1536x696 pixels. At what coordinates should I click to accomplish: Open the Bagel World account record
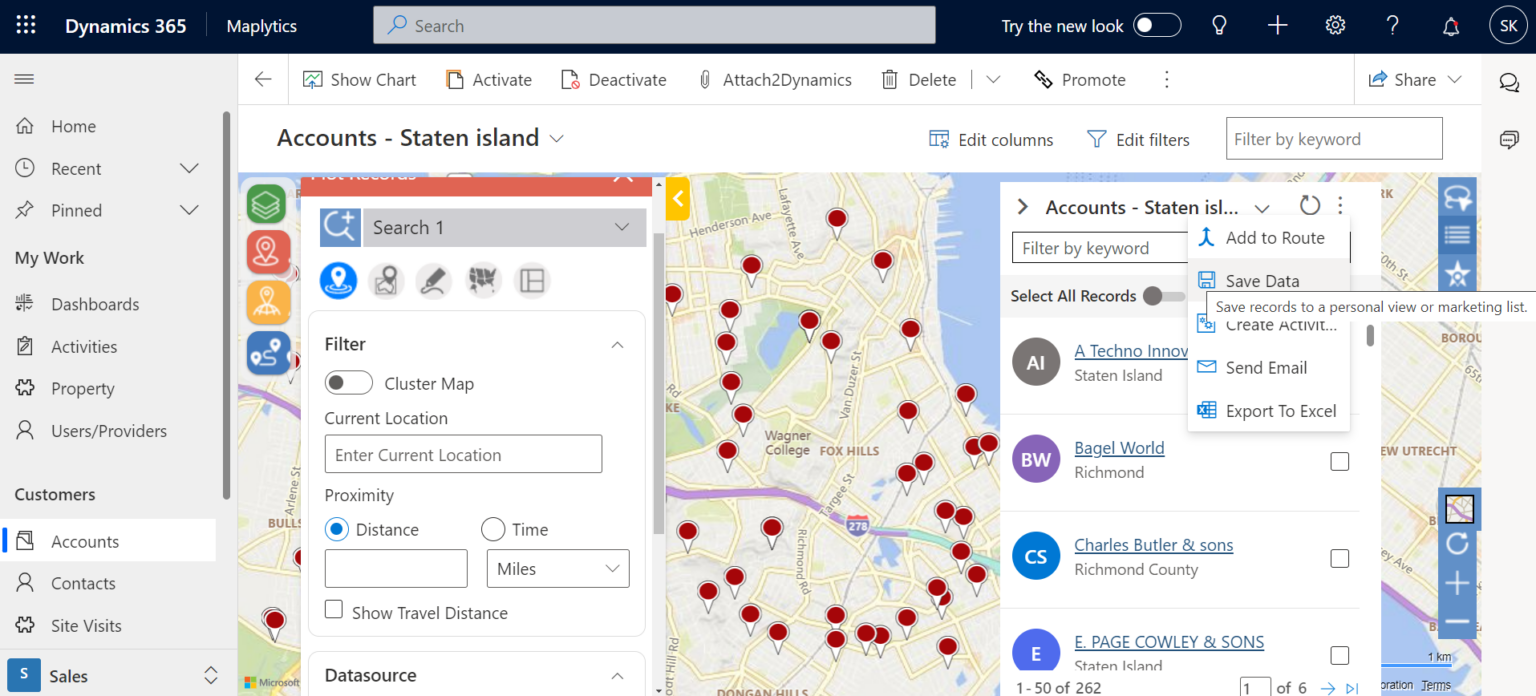[x=1119, y=447]
